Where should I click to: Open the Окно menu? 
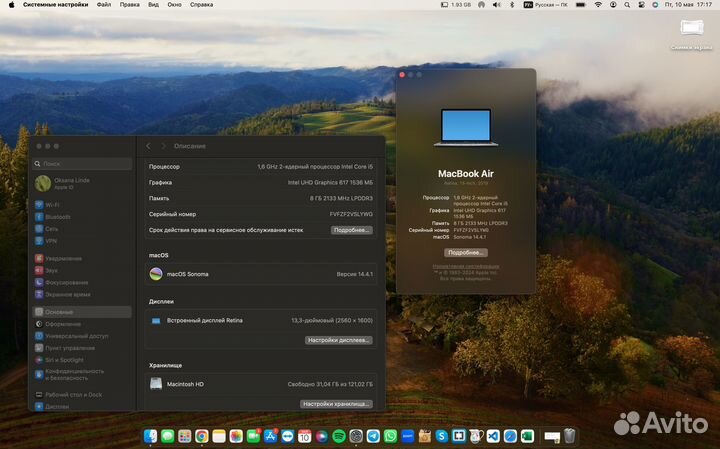tap(174, 5)
